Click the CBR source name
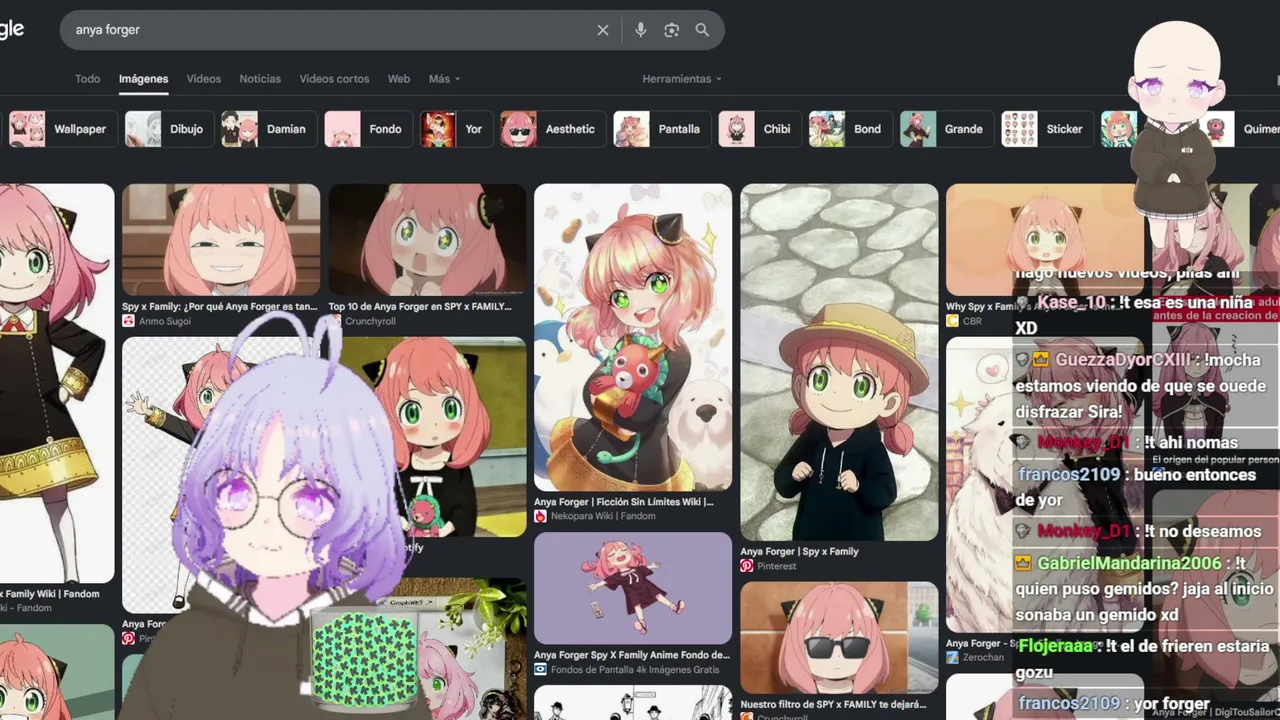Image resolution: width=1280 pixels, height=720 pixels. point(972,321)
